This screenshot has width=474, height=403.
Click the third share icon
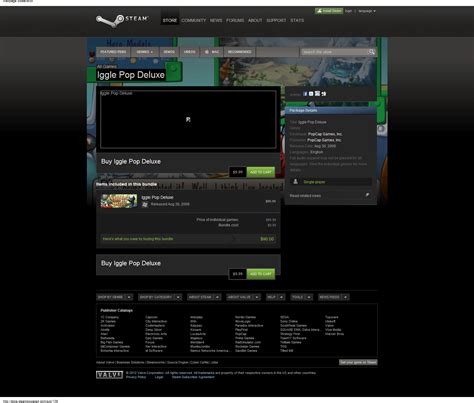point(317,94)
